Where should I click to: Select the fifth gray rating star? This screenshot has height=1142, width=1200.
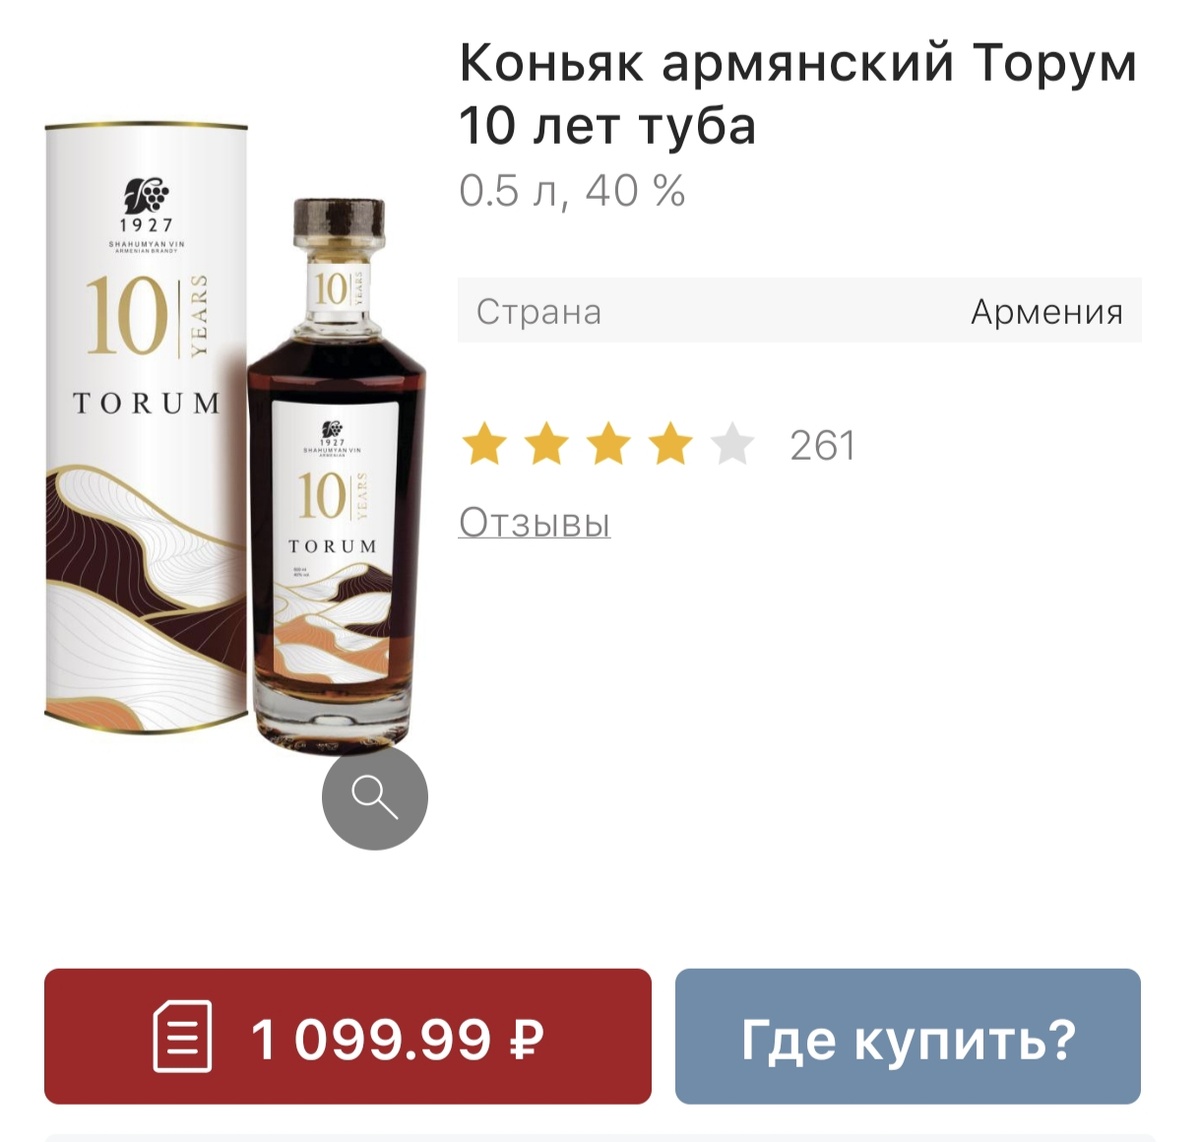coord(732,445)
